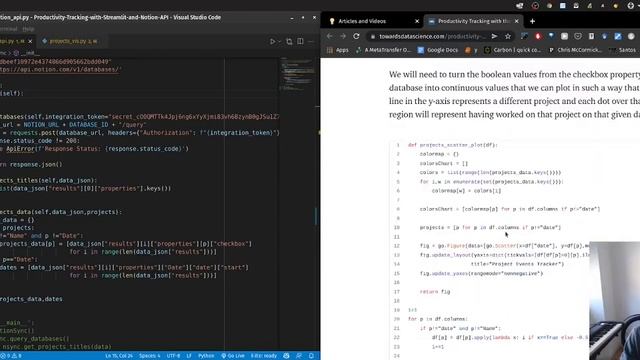
Task: Click the share/send icon in the address bar
Action: point(494,36)
